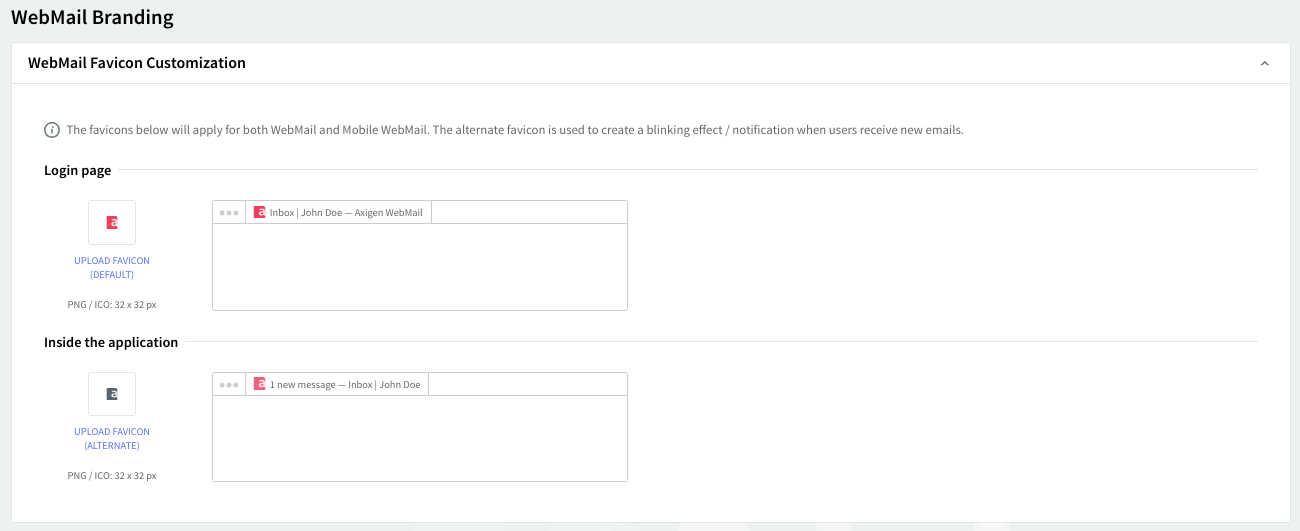Click the Inside the application preview body
This screenshot has width=1300, height=531.
coord(419,438)
